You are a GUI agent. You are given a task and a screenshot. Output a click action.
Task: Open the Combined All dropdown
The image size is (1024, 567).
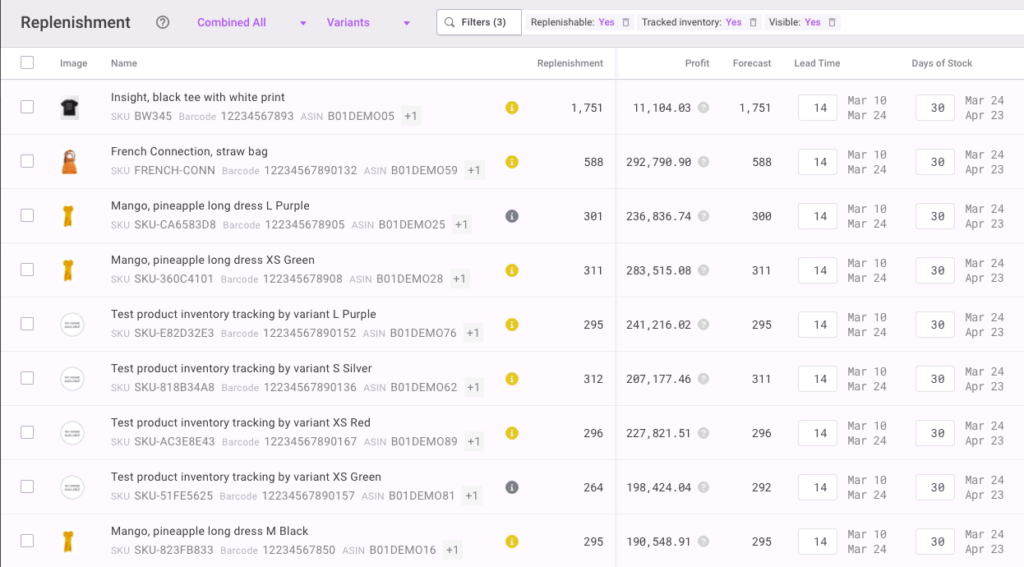[x=252, y=23]
